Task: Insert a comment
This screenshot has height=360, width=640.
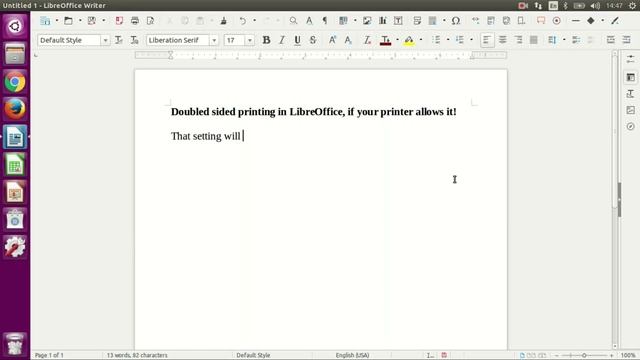Action: pos(541,20)
